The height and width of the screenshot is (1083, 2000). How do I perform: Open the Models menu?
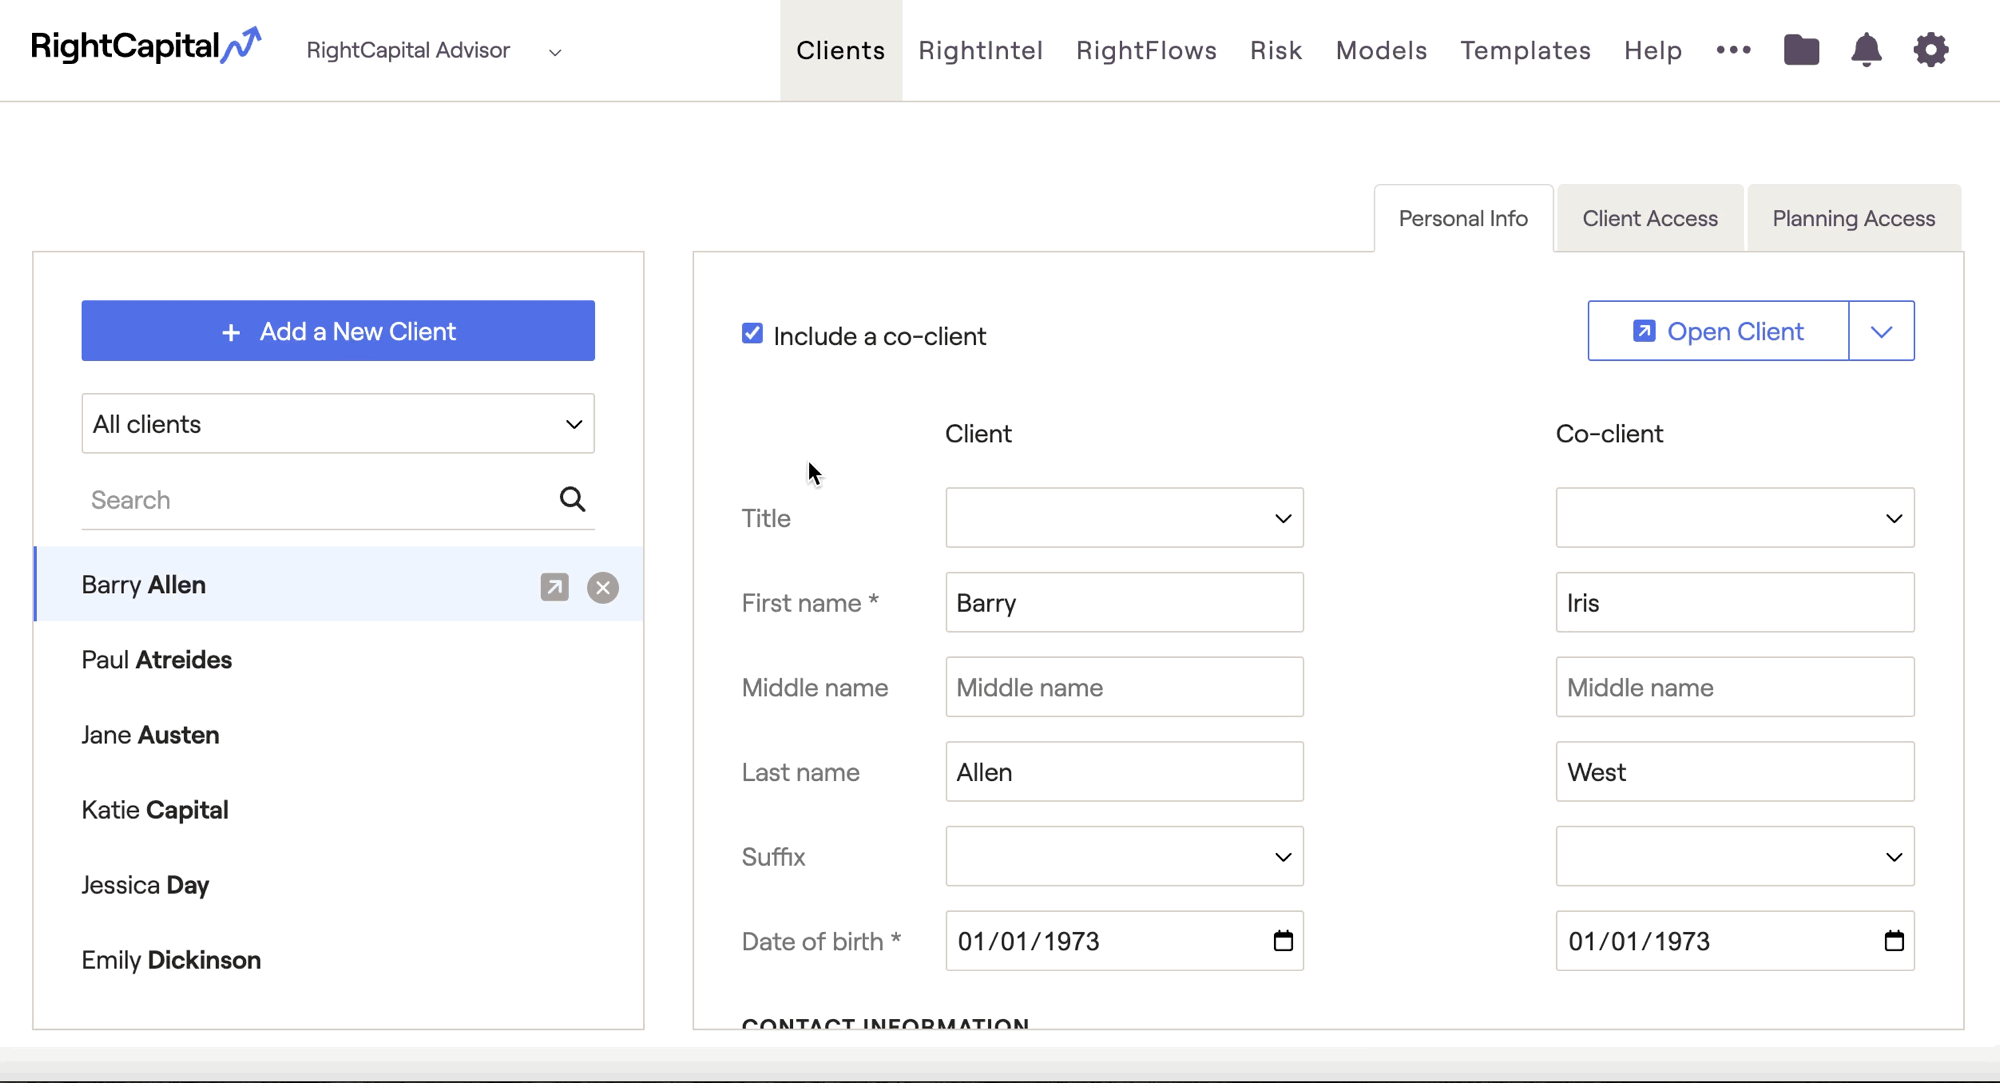[1381, 50]
